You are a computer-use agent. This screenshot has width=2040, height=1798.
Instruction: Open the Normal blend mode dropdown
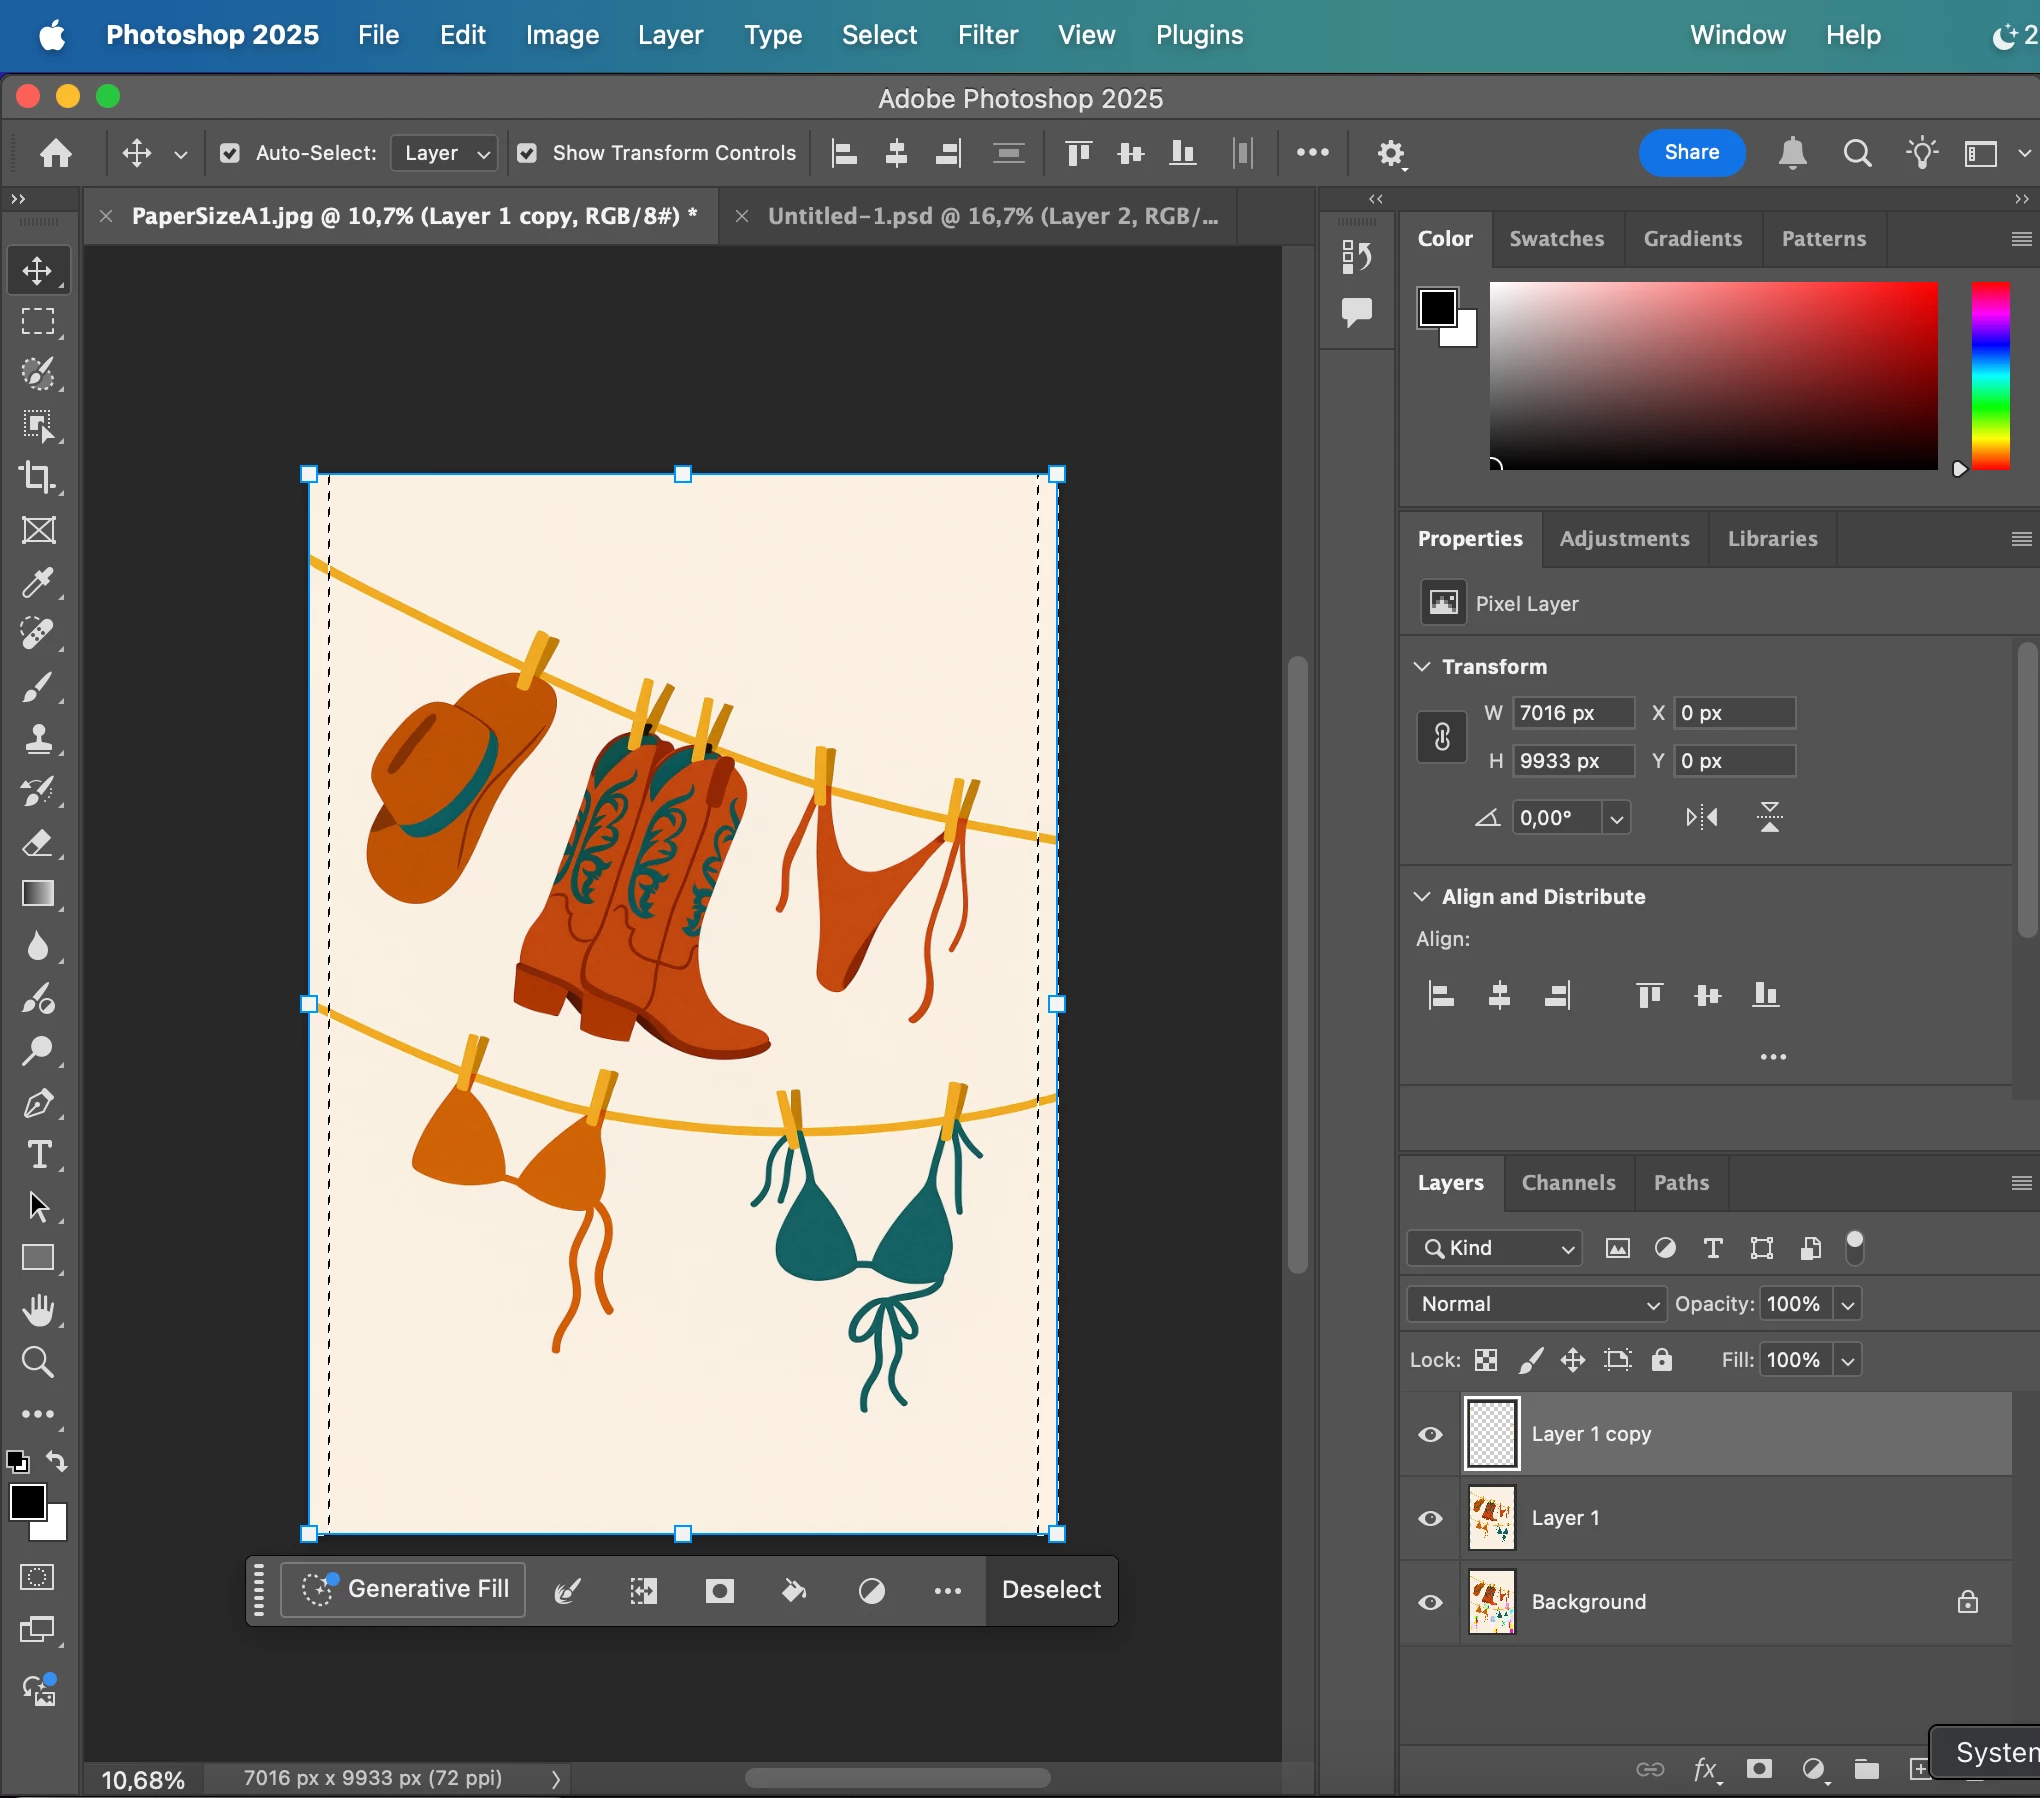1536,1304
